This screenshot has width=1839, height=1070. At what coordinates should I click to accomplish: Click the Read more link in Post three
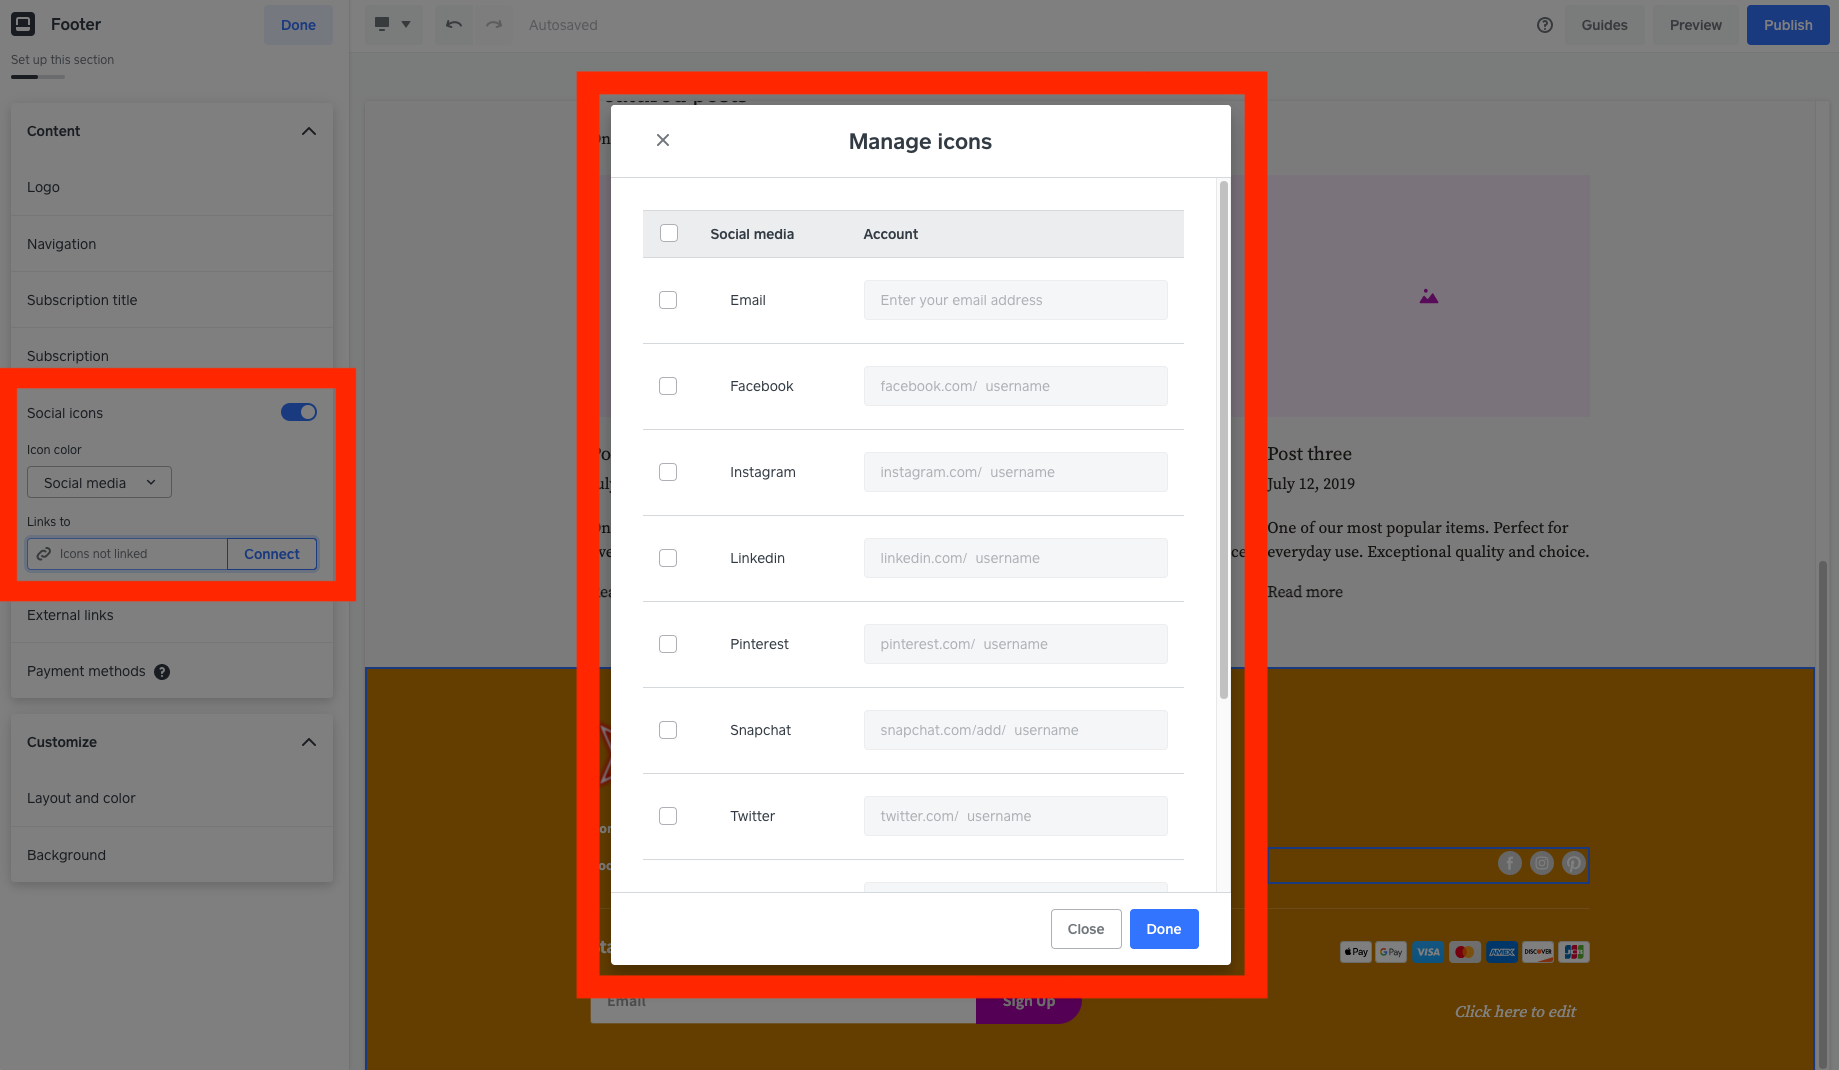coord(1305,592)
